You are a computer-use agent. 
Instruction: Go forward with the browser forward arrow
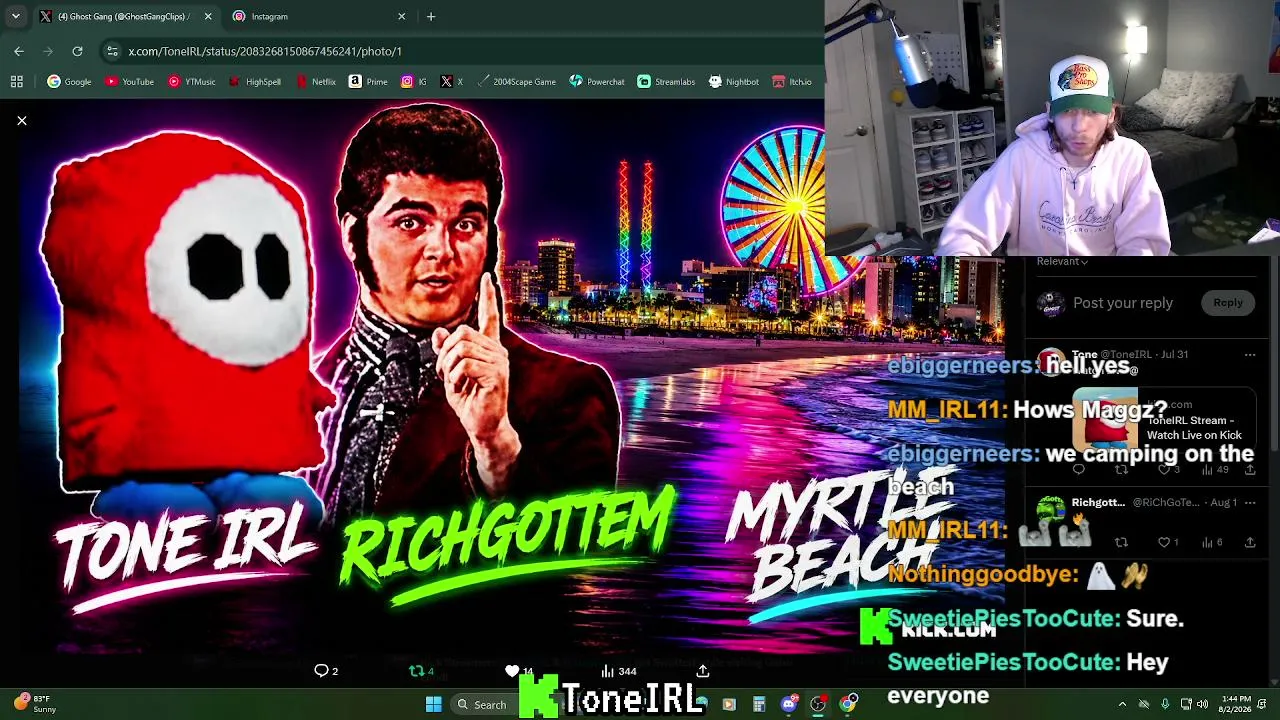[47, 51]
